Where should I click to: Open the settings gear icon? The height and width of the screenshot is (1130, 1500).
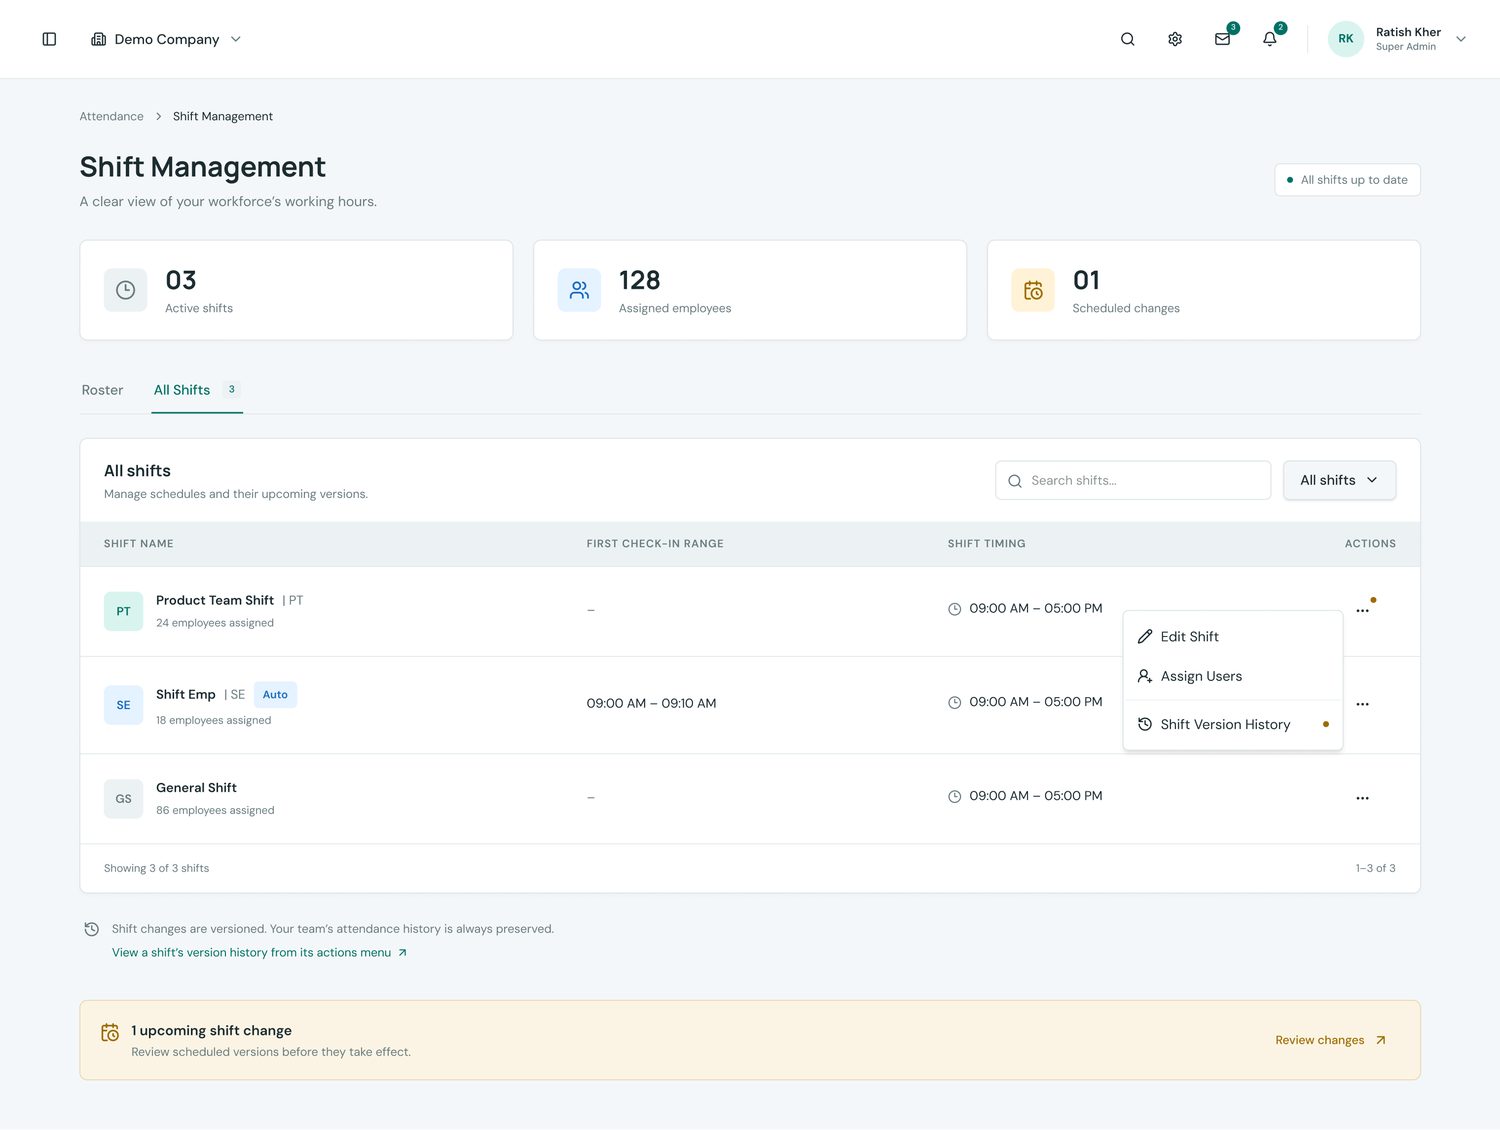tap(1175, 39)
